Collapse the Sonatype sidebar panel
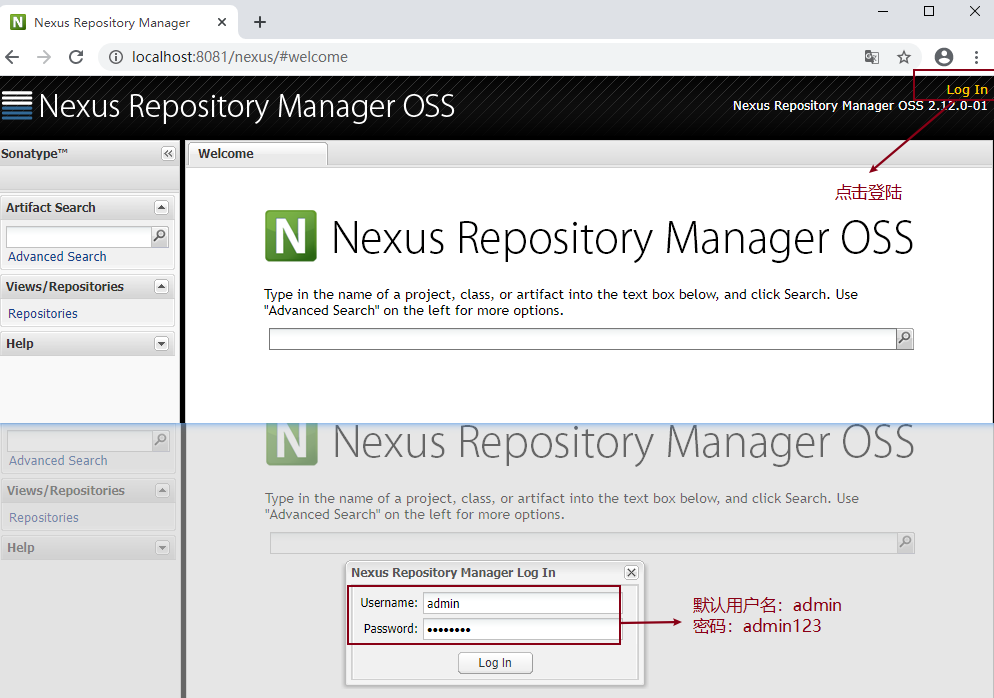Image resolution: width=994 pixels, height=698 pixels. point(168,153)
